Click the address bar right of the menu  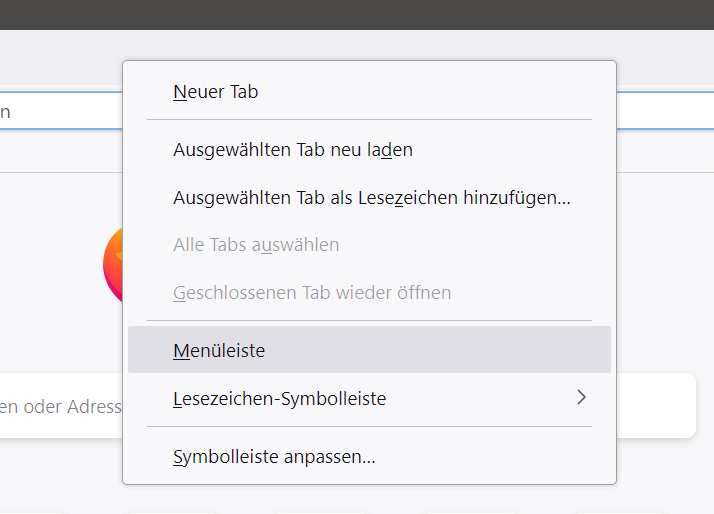coord(664,110)
